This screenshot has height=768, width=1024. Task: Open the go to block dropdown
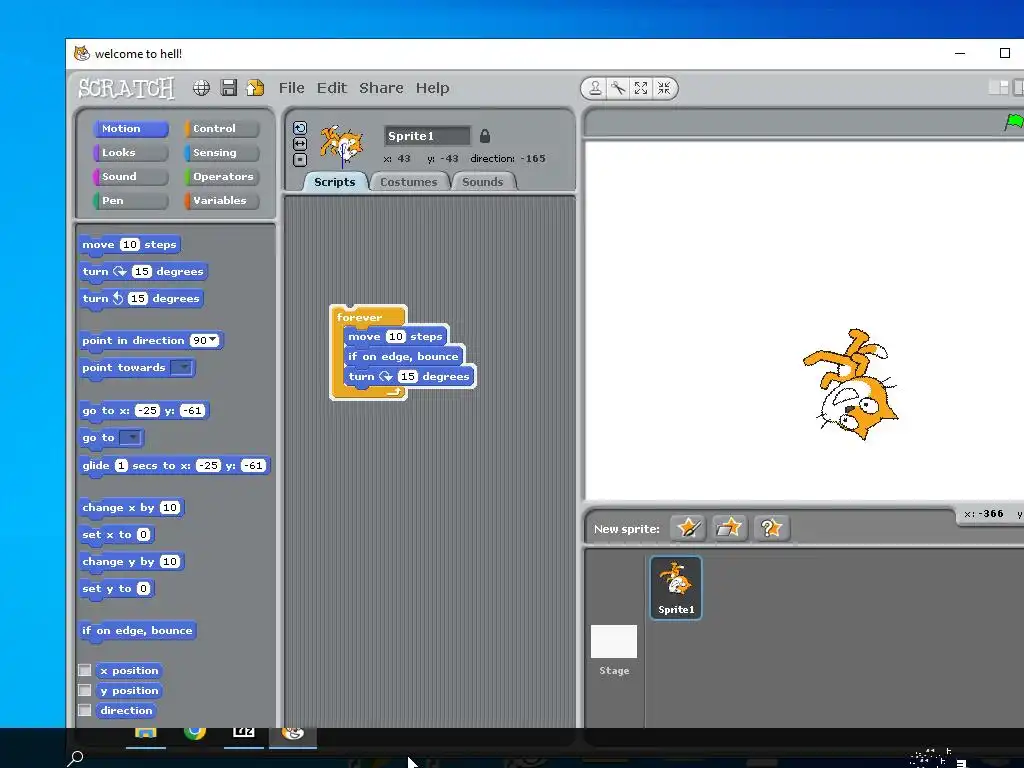click(x=131, y=438)
